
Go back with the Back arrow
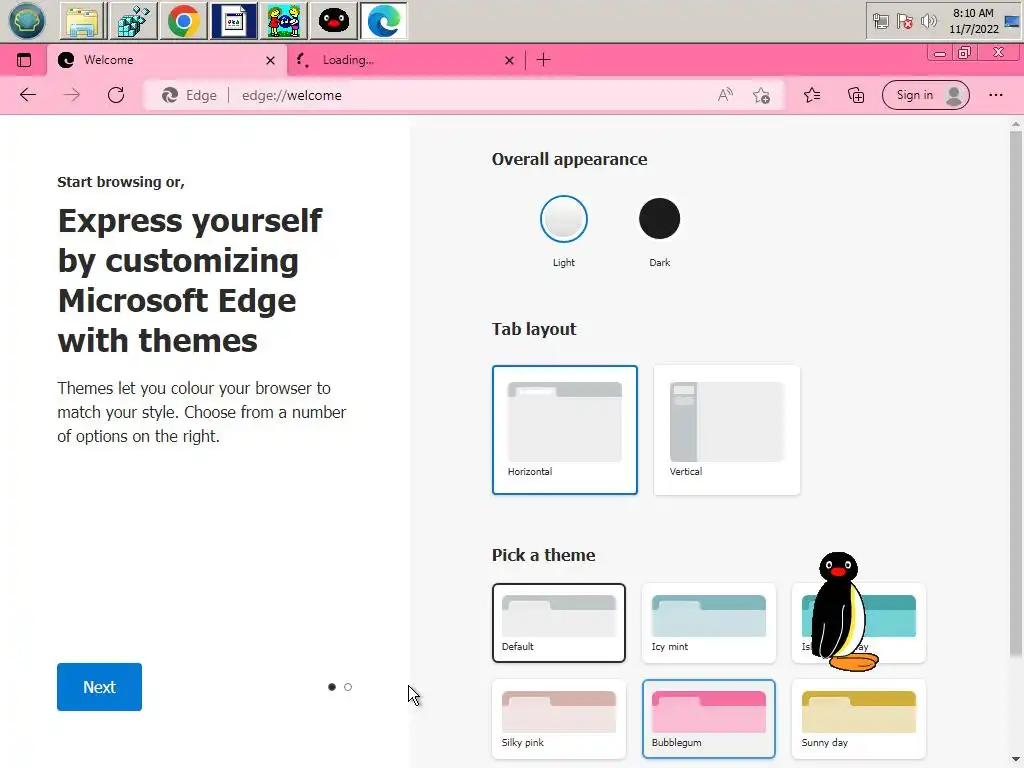click(x=27, y=95)
